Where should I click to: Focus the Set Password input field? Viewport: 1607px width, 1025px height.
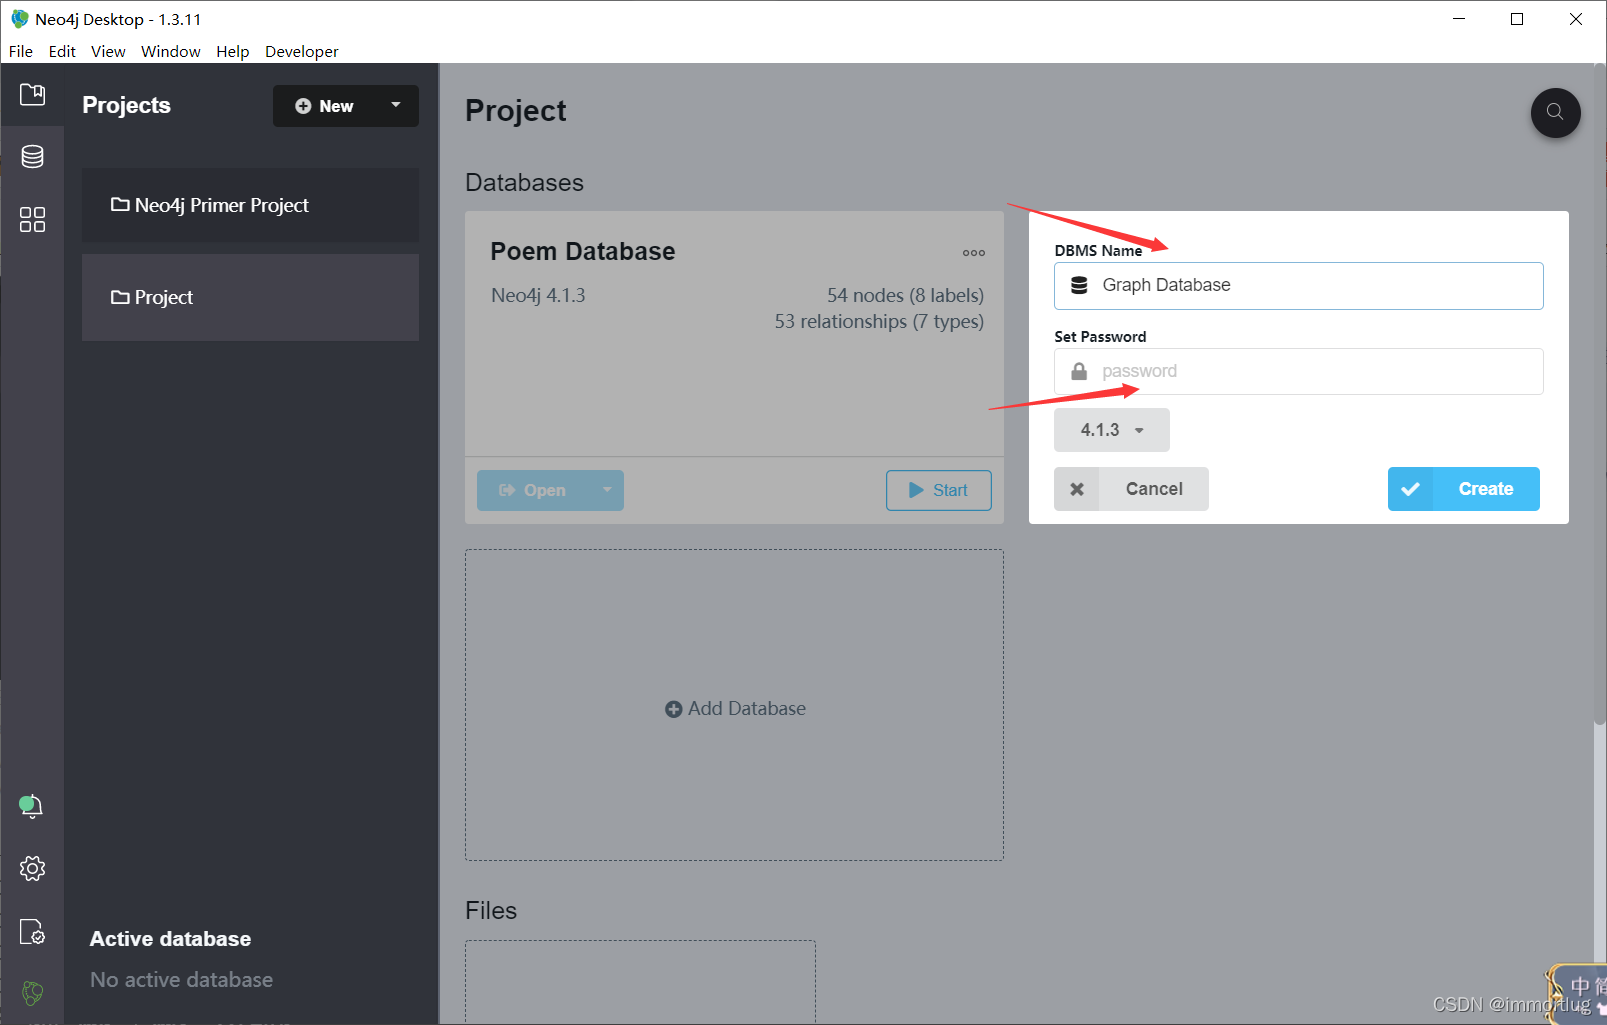pos(1299,371)
